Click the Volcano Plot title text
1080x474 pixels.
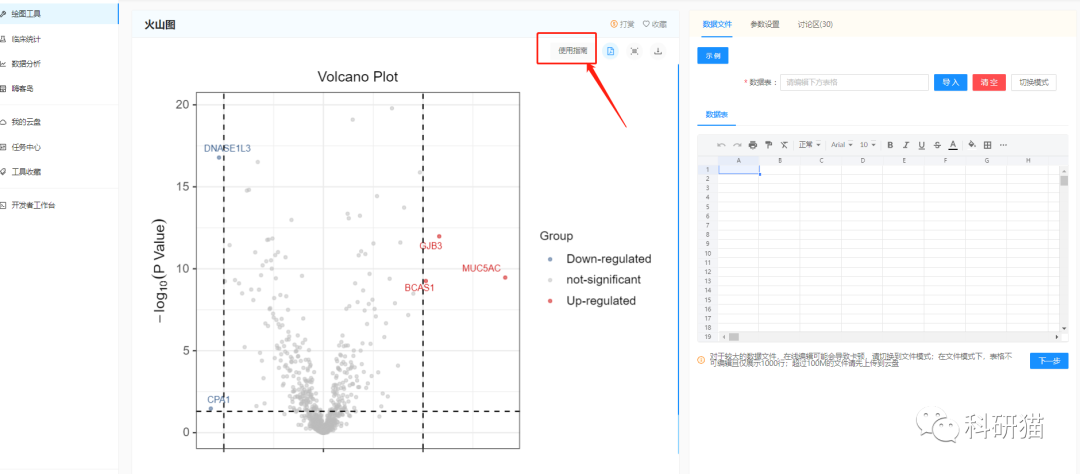tap(357, 76)
